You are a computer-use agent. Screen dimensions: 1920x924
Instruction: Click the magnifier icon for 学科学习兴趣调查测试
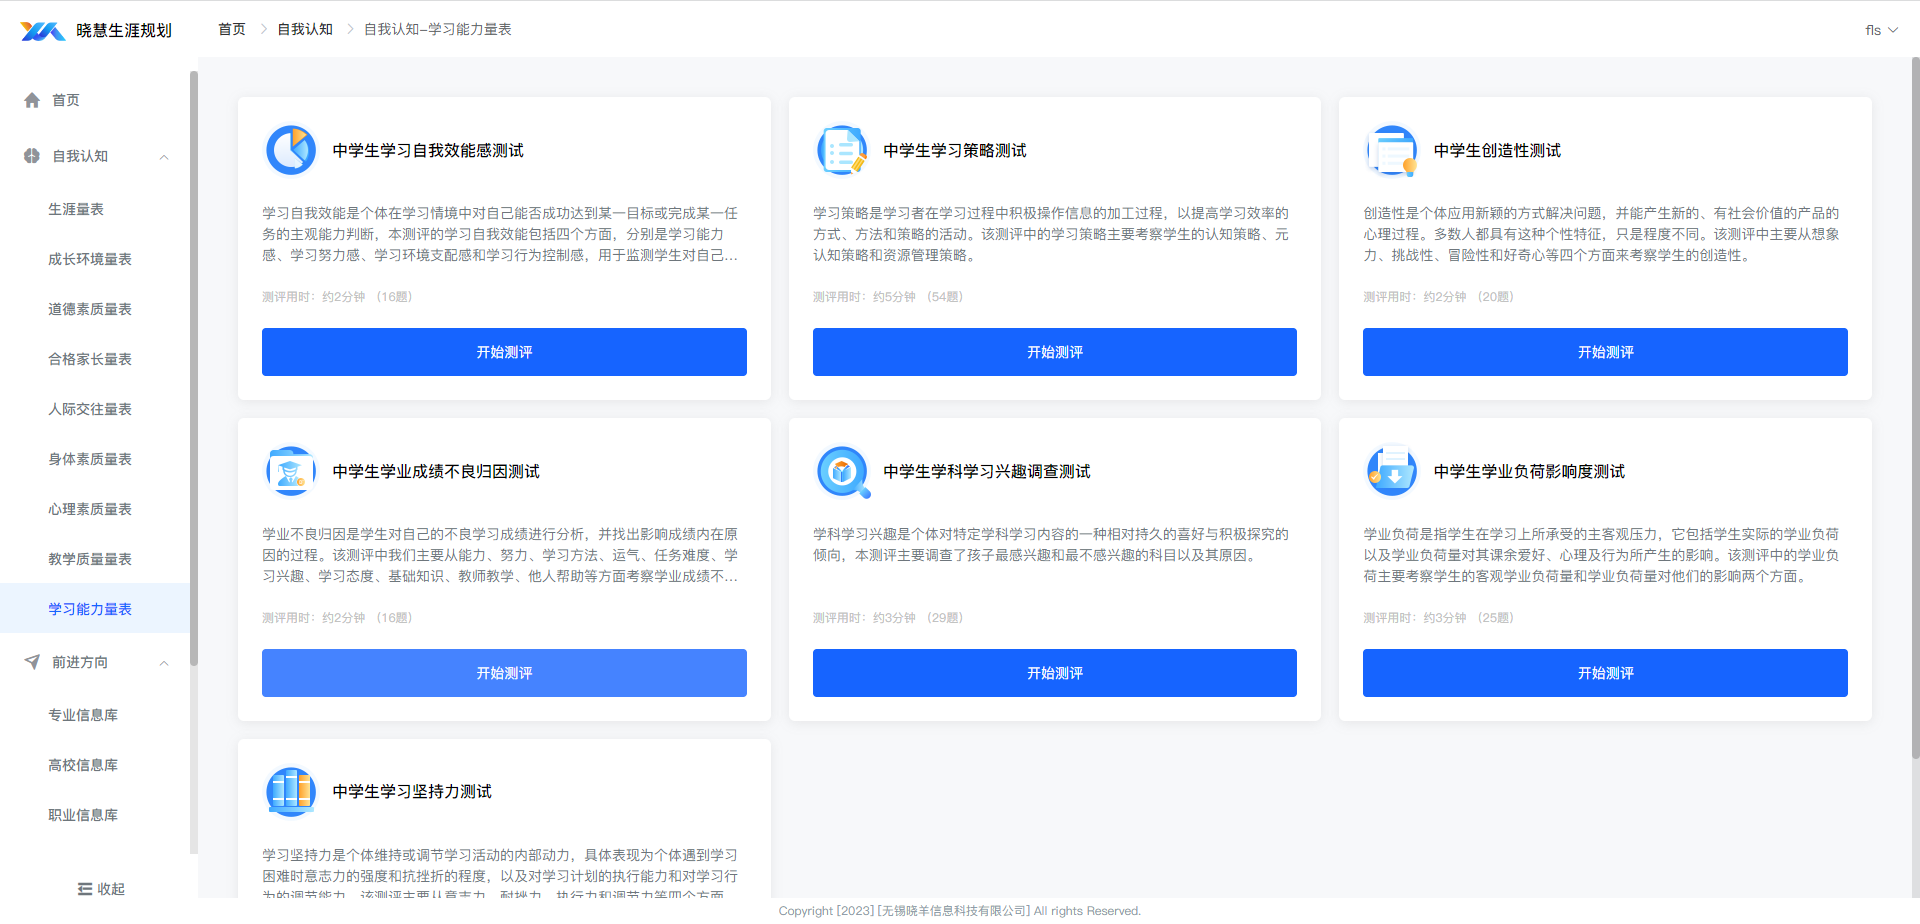point(842,472)
